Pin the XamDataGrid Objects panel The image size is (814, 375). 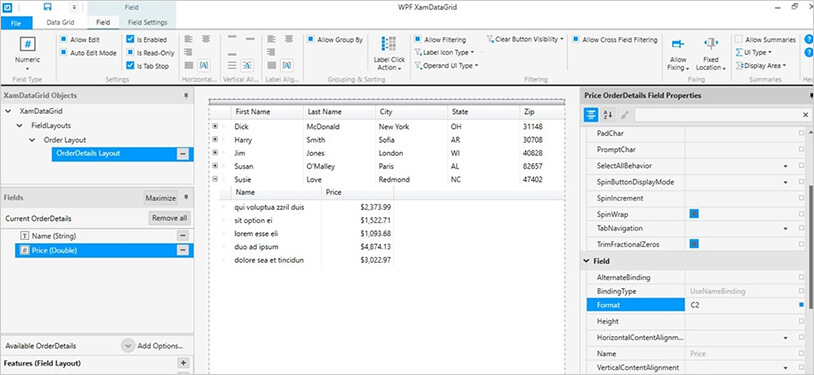click(x=186, y=96)
